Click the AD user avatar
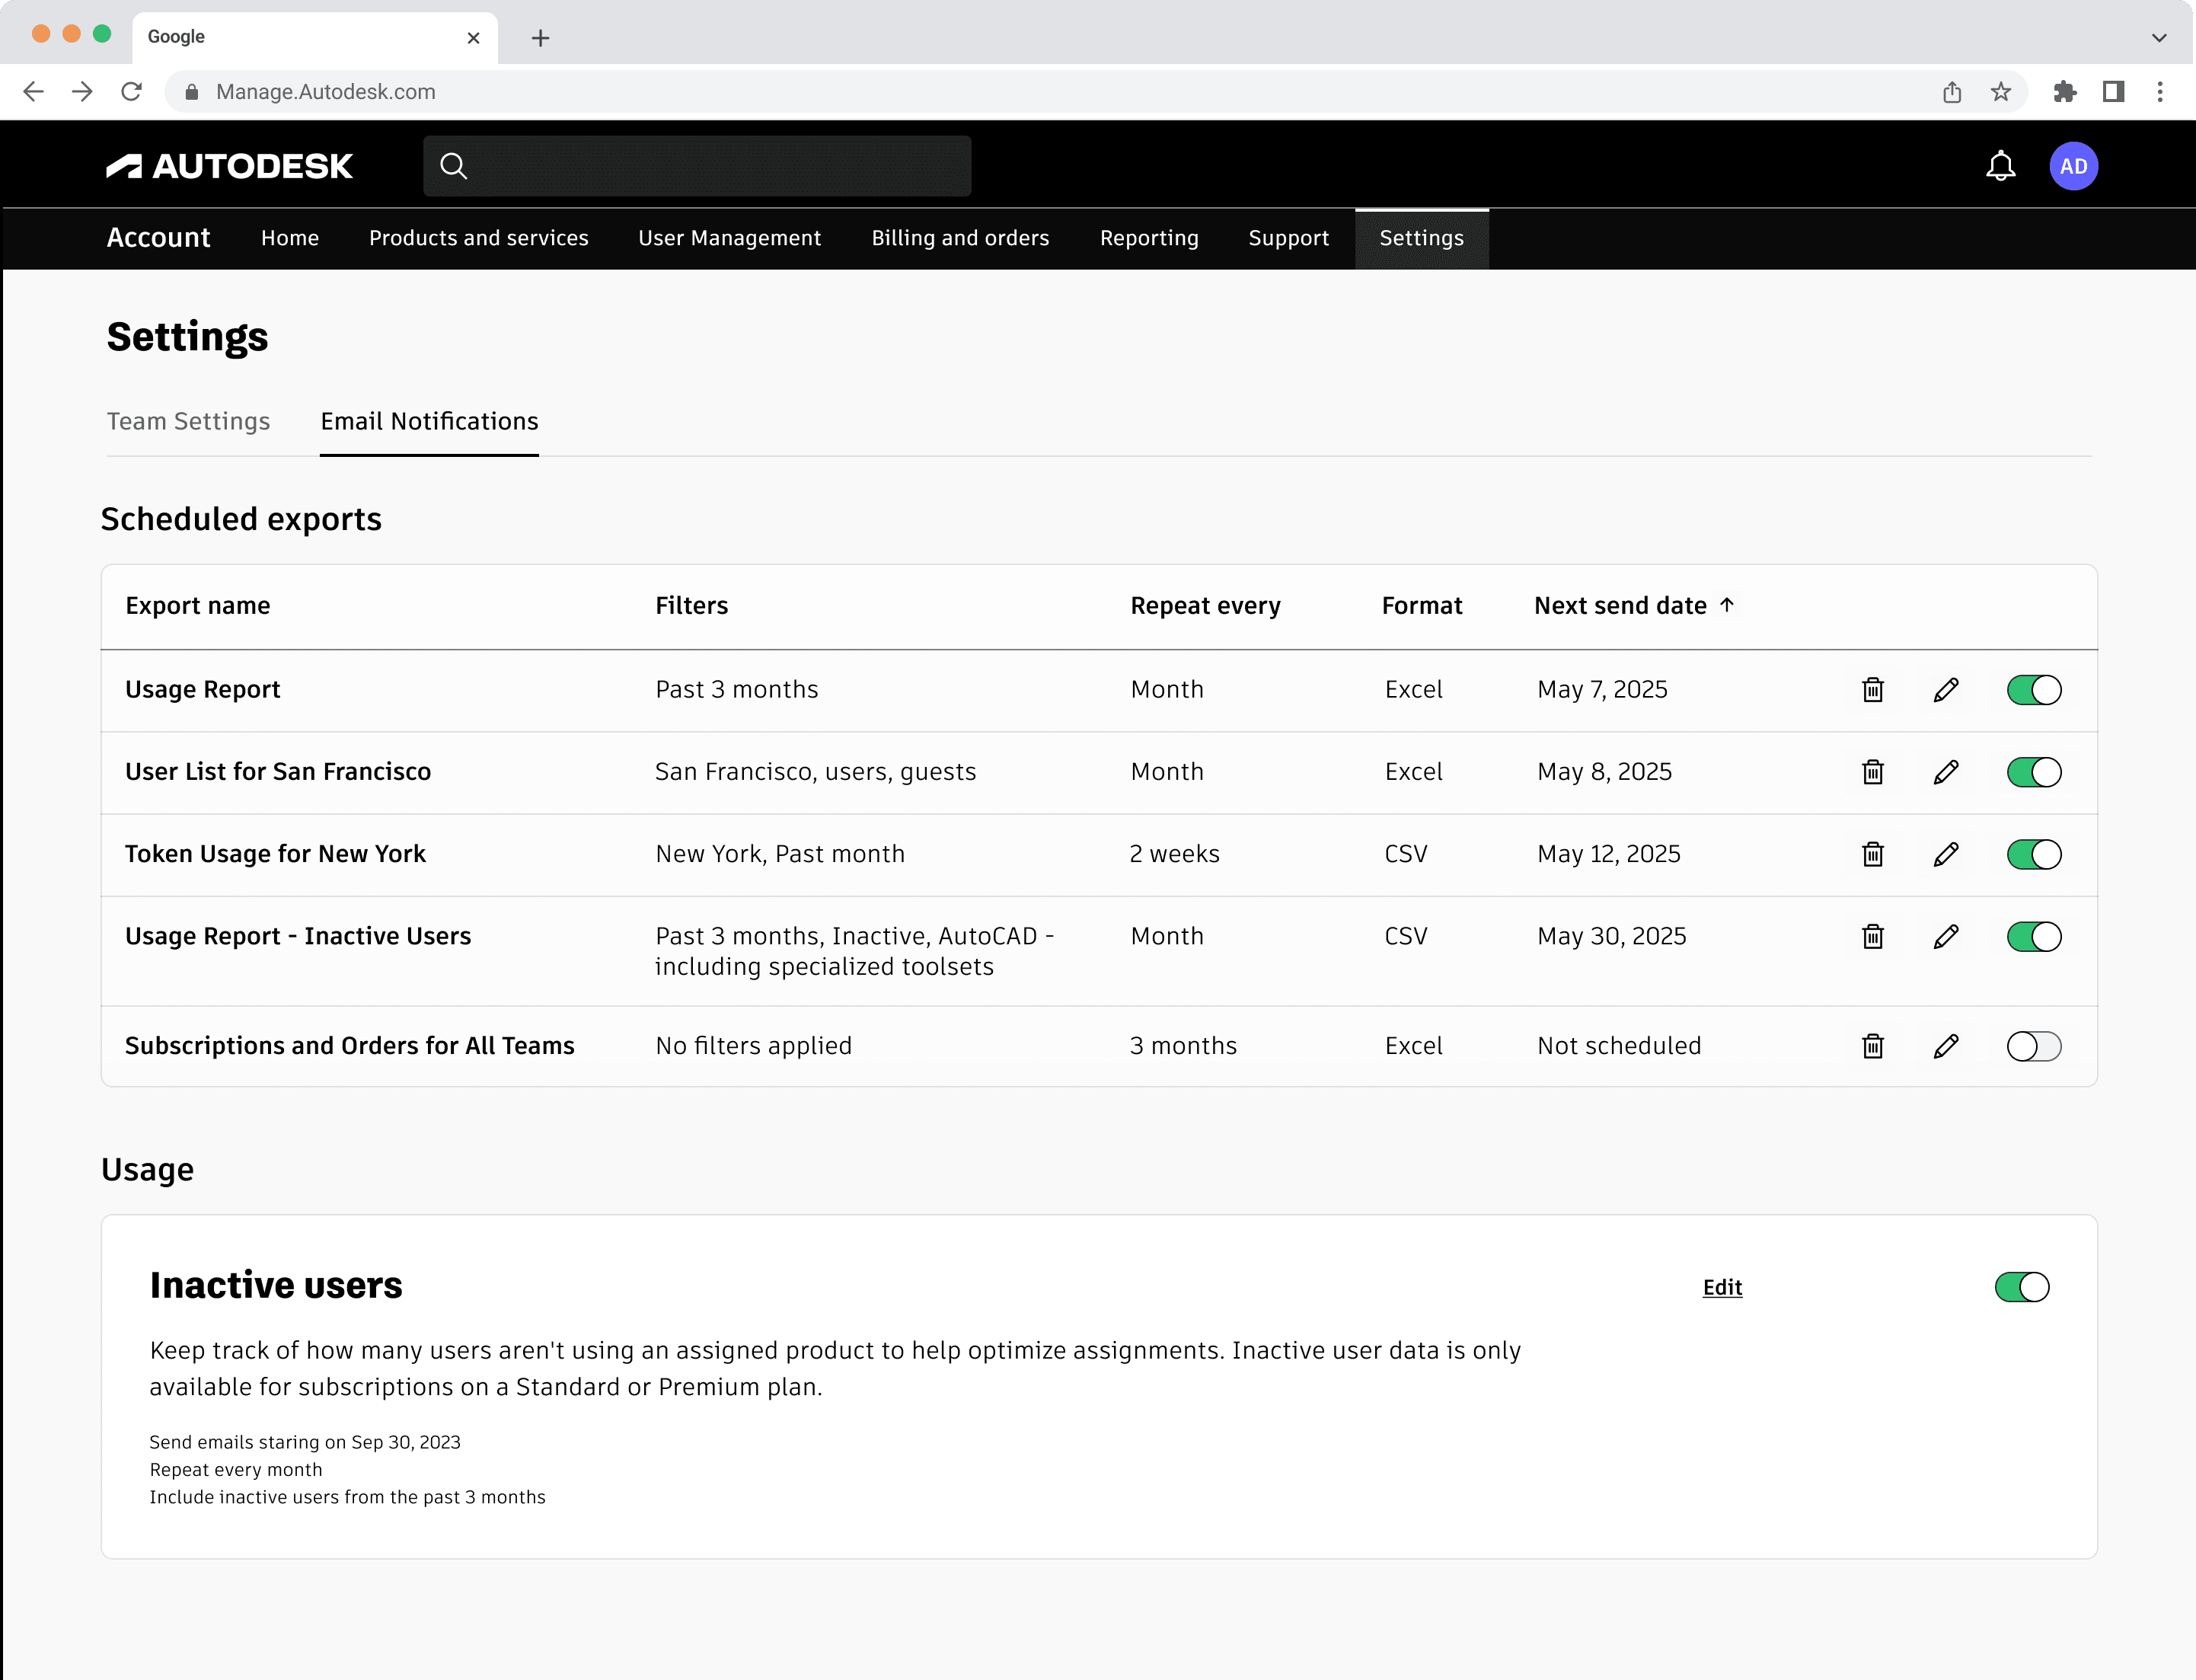 2073,166
